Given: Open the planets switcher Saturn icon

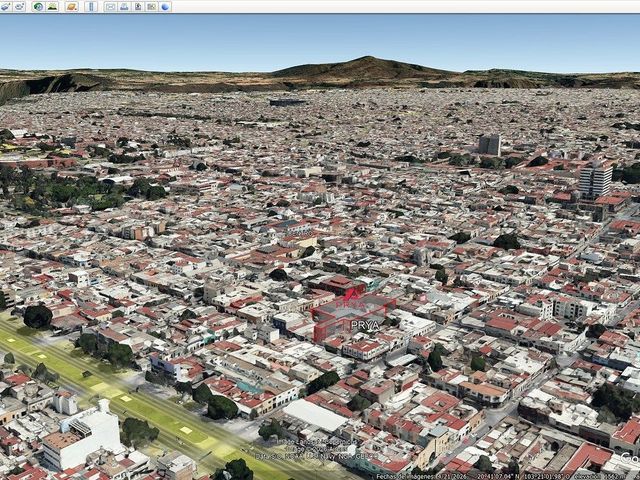Looking at the screenshot, I should (x=71, y=7).
